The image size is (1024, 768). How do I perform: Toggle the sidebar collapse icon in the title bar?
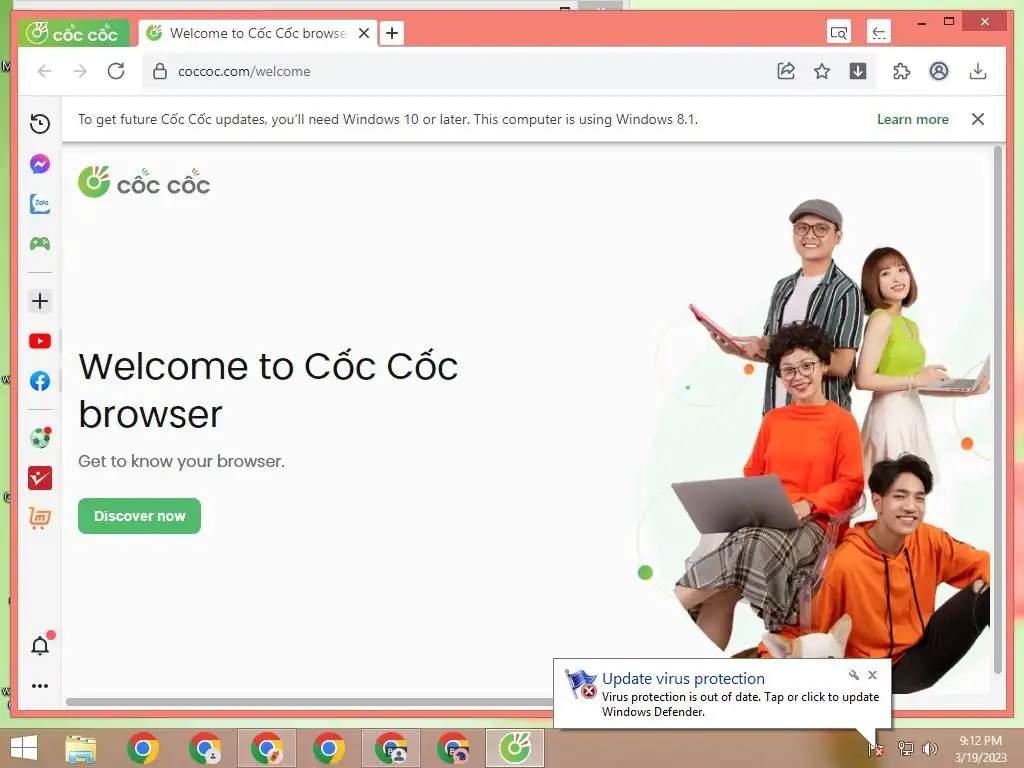[x=879, y=32]
